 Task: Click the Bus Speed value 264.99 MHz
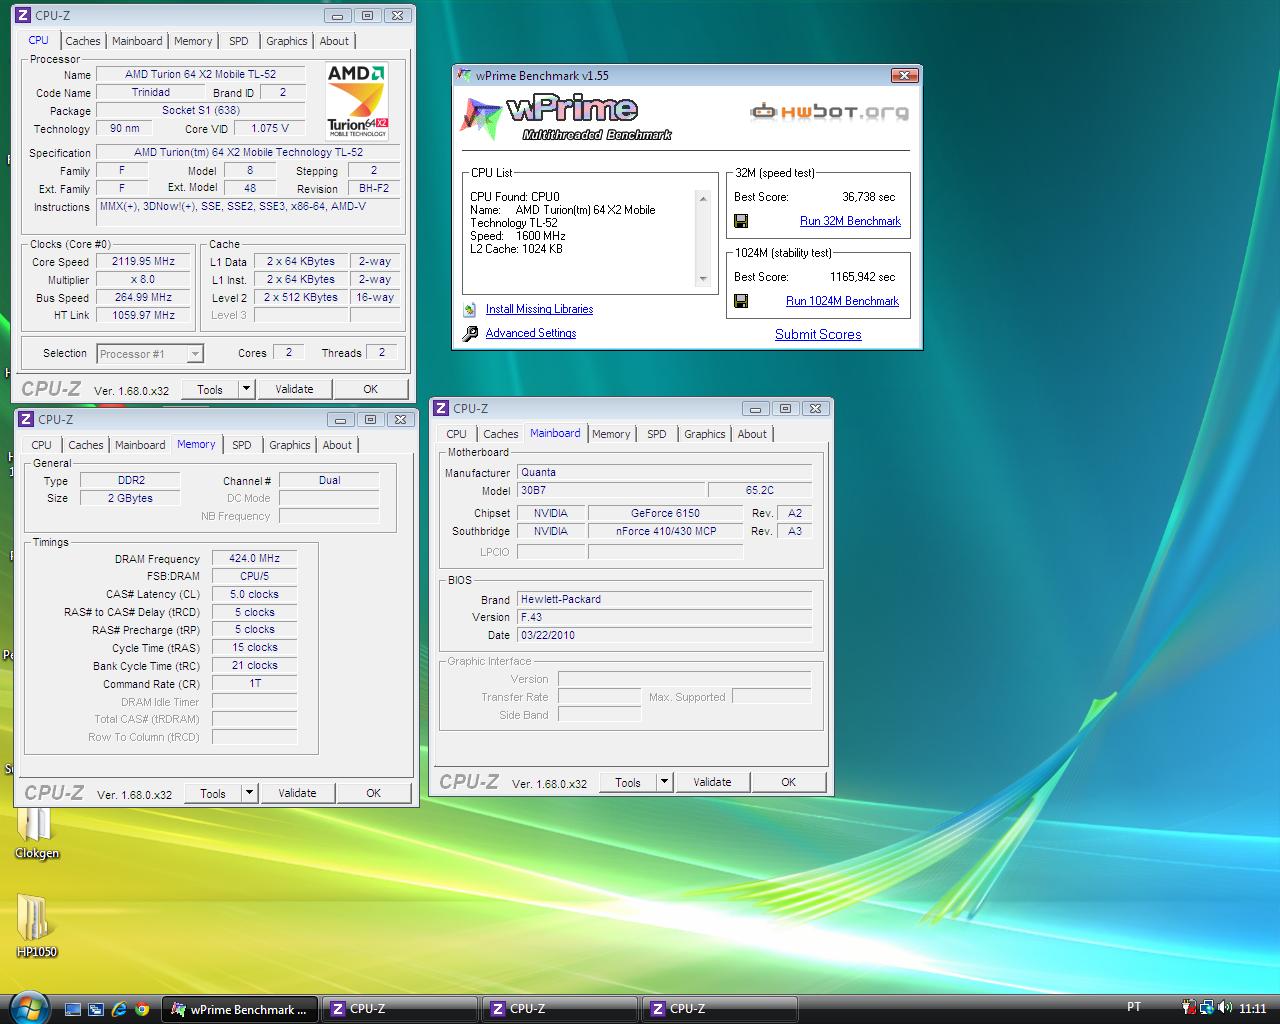(143, 297)
